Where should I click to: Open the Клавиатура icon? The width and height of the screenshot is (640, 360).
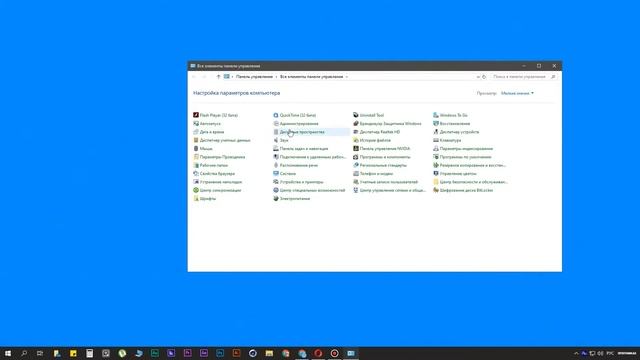436,140
